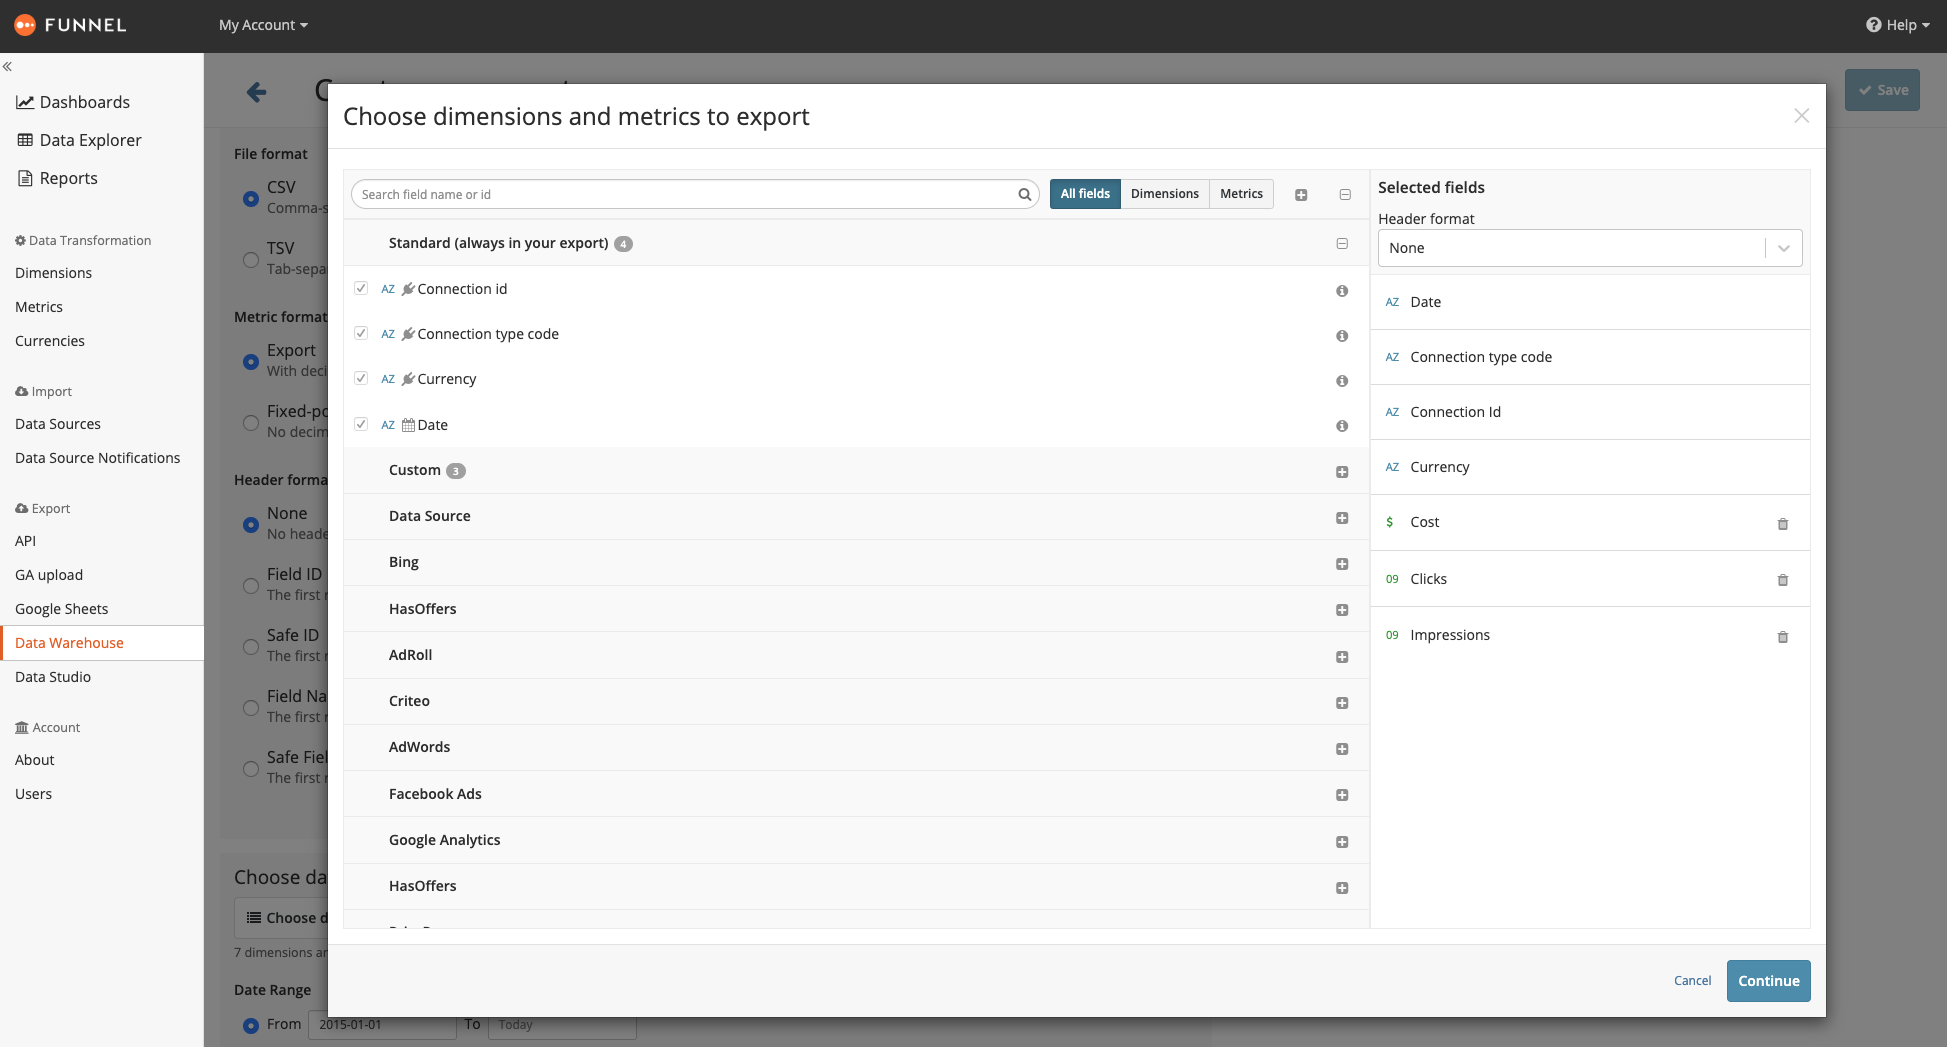Screen dimensions: 1947x1047
Task: Switch to Metrics filter tab
Action: 1241,194
